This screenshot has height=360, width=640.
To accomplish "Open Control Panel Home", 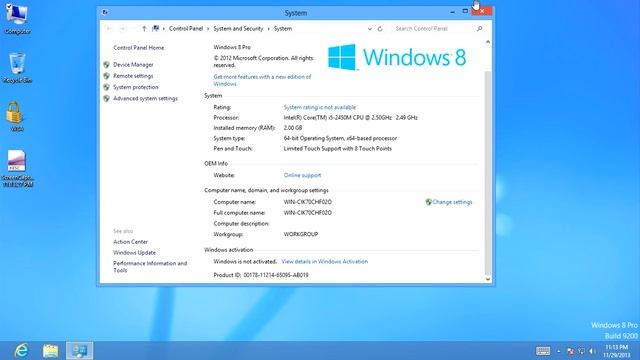I will pyautogui.click(x=139, y=48).
